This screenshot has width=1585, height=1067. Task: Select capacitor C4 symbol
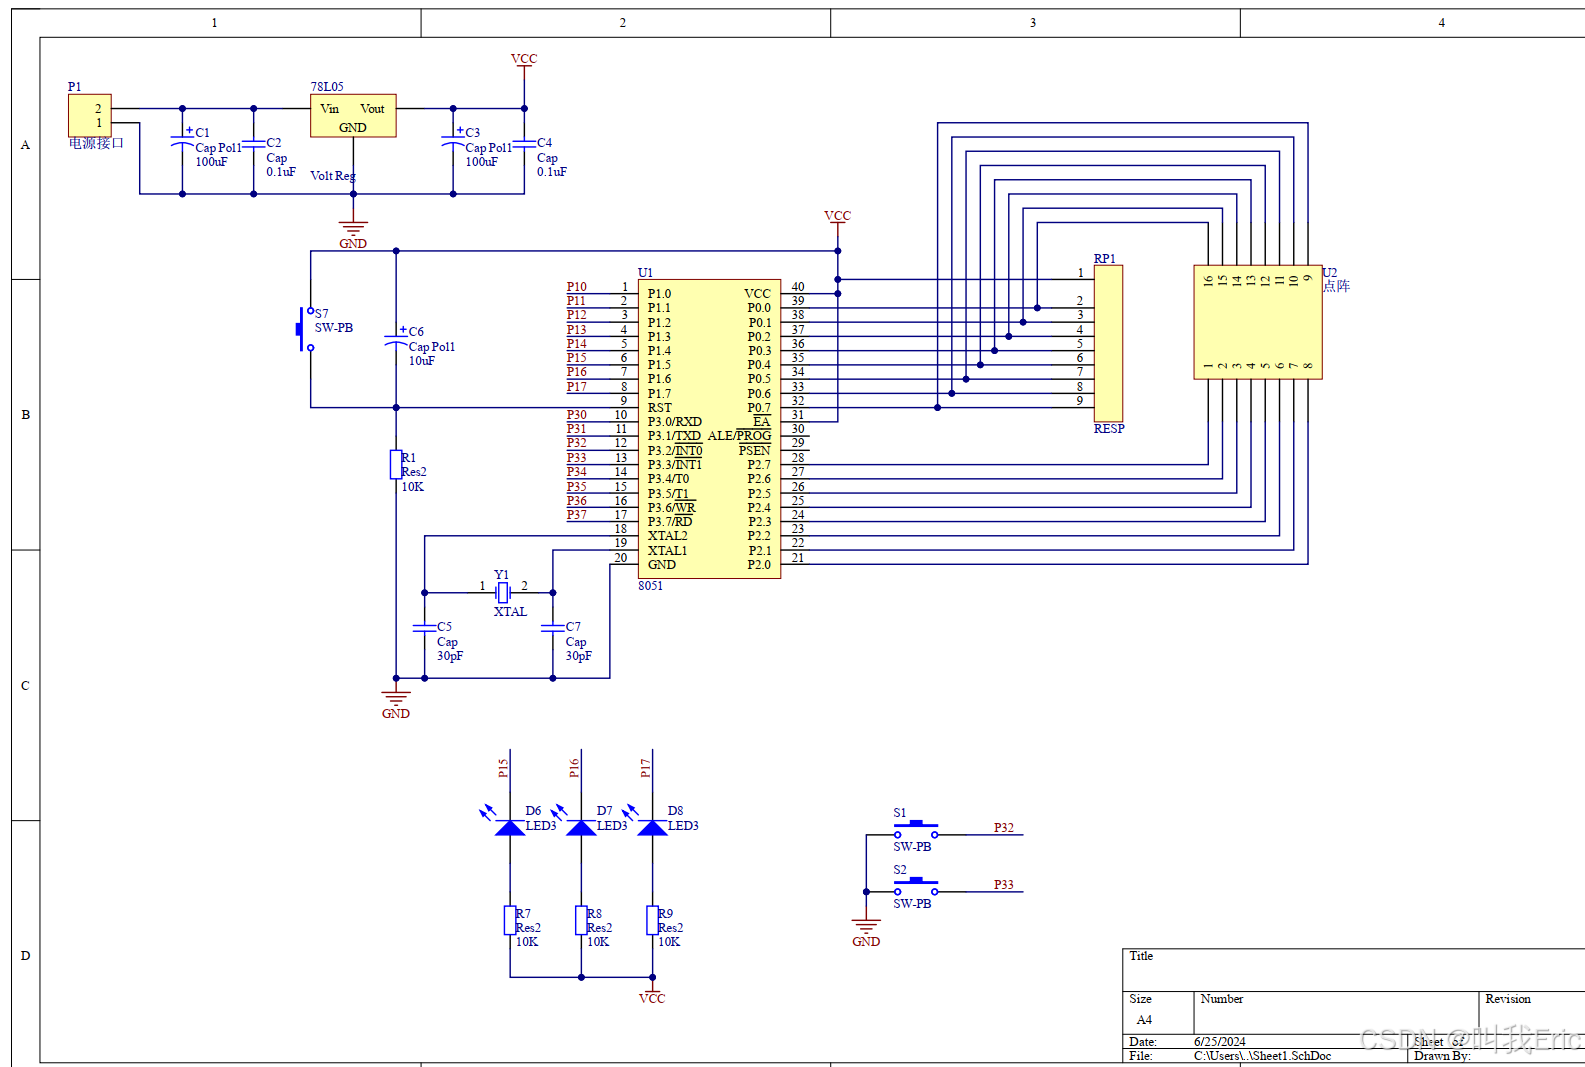pos(524,143)
